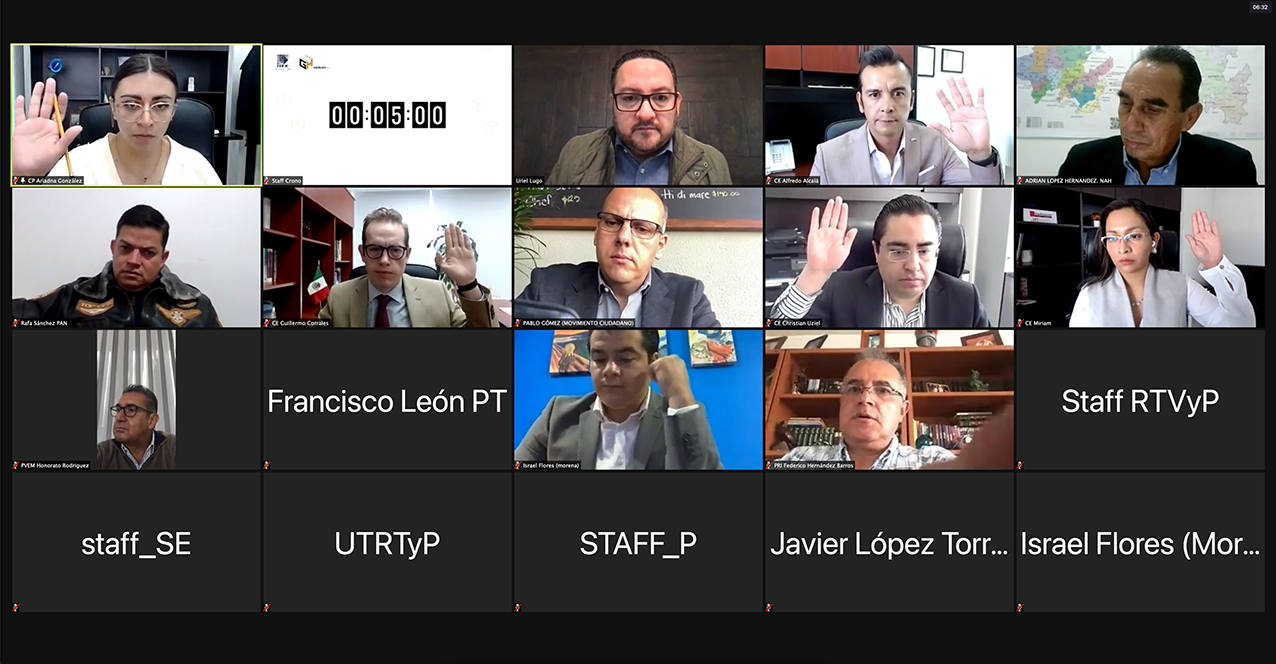Click muted mic icon beside CE Miriam
This screenshot has height=664, width=1276.
point(1020,323)
